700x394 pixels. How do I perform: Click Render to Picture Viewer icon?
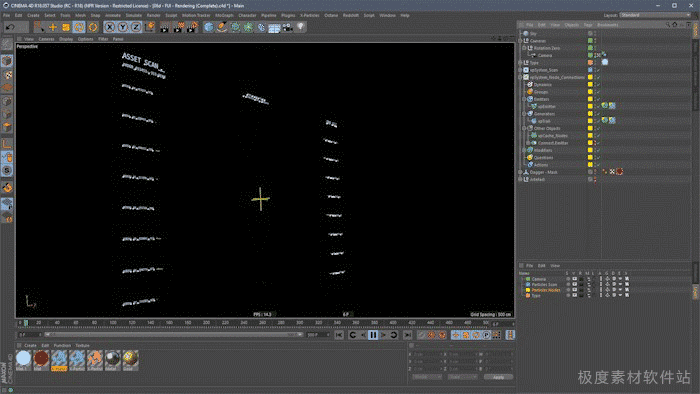pos(178,27)
